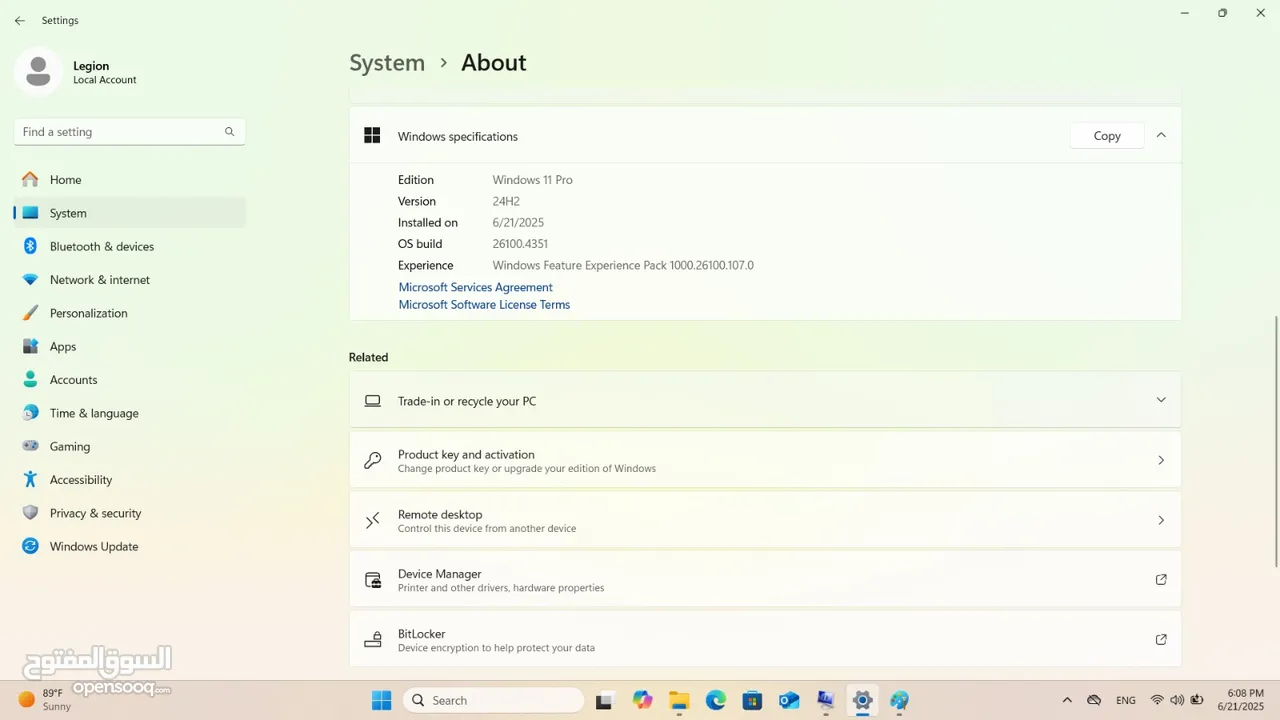Viewport: 1280px width, 720px height.
Task: Click the magnifier icon in Find a setting
Action: [229, 132]
